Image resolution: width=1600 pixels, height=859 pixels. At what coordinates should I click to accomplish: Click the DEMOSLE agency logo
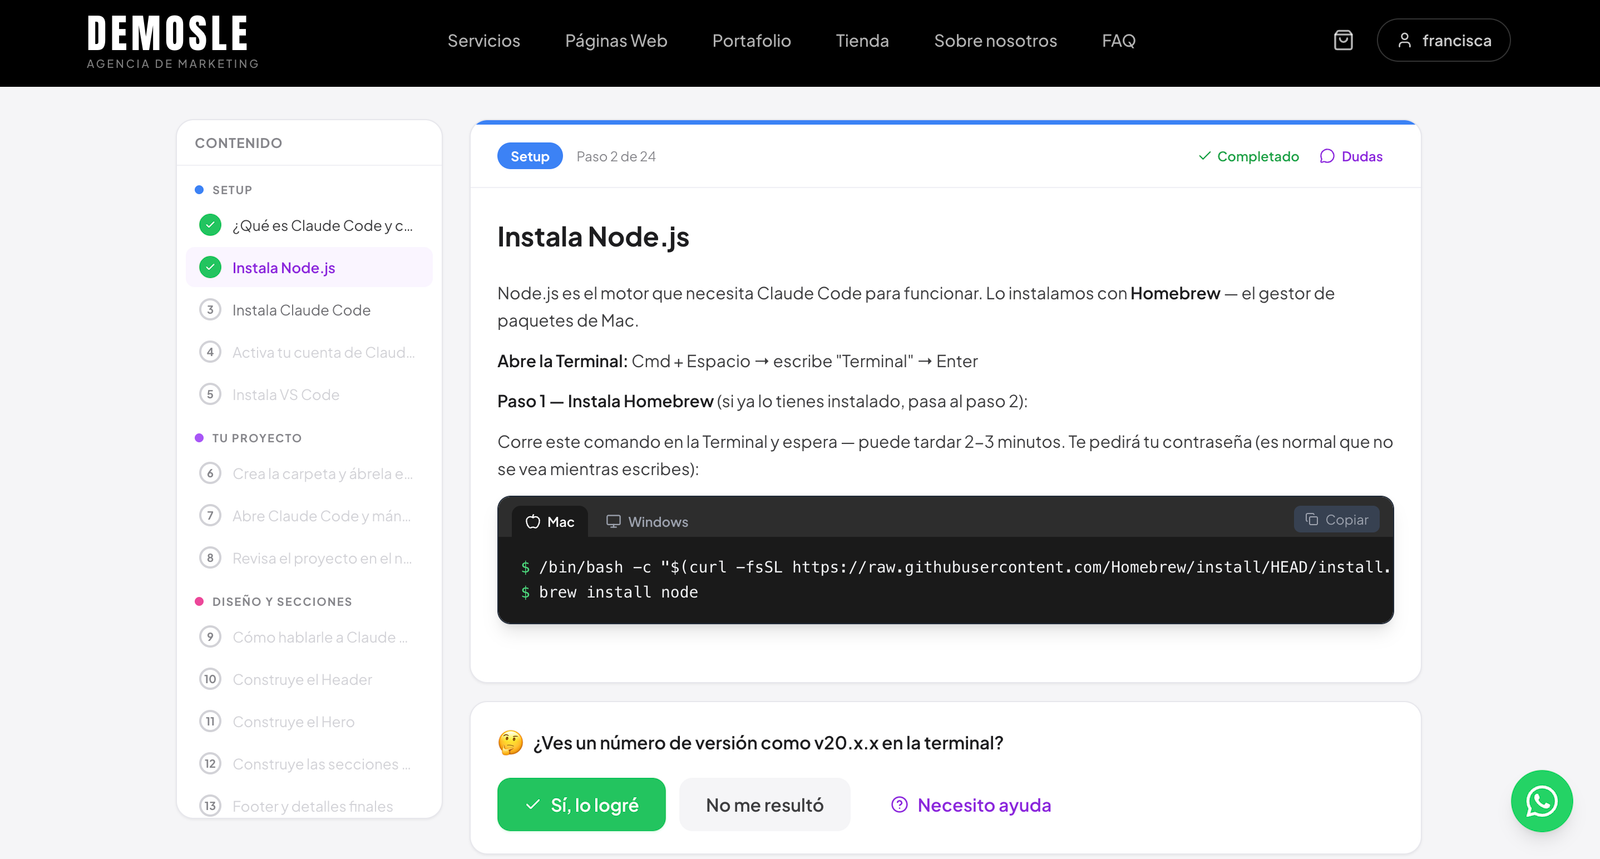pos(172,43)
